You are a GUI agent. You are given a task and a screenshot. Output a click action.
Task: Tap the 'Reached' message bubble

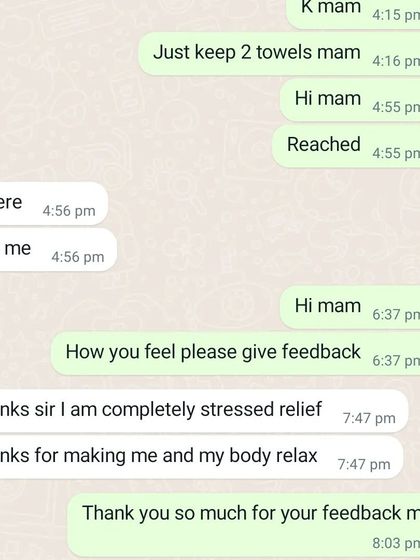346,146
